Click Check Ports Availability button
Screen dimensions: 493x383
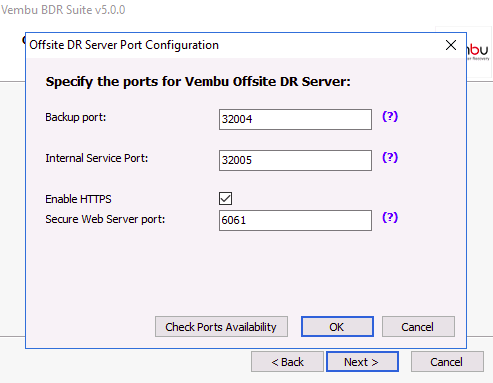coord(221,327)
